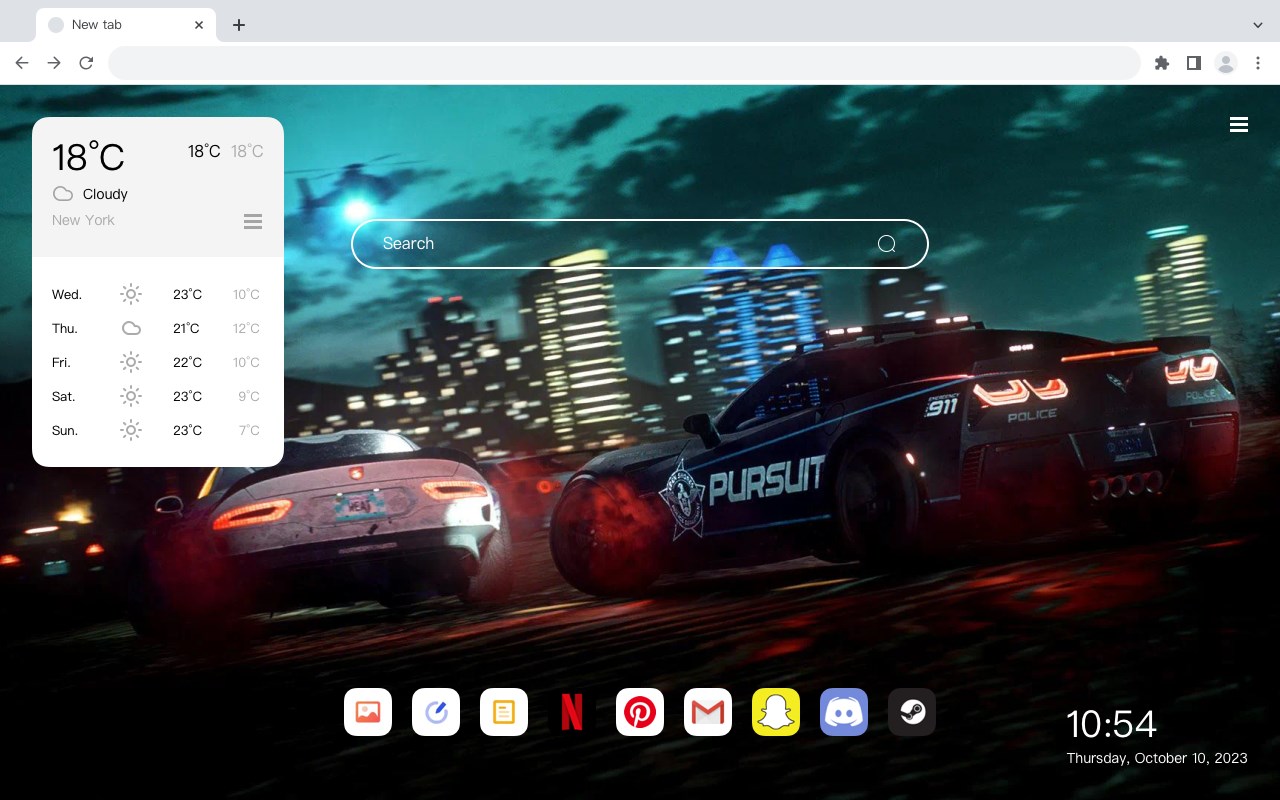The width and height of the screenshot is (1280, 800).
Task: Open Chrome's three-dot menu
Action: pyautogui.click(x=1258, y=63)
